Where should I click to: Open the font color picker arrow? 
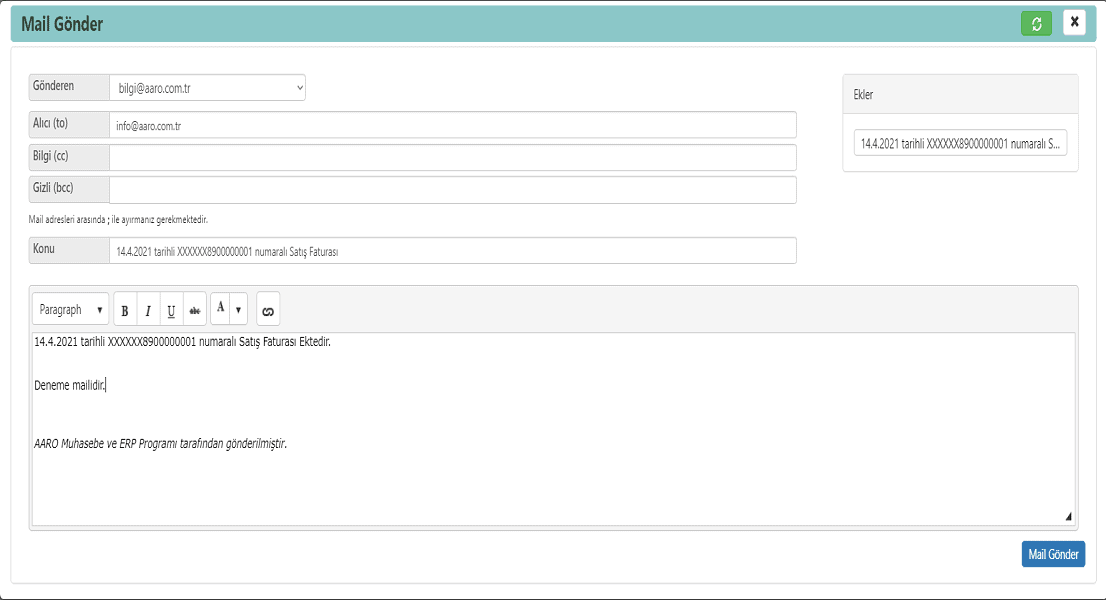(238, 310)
